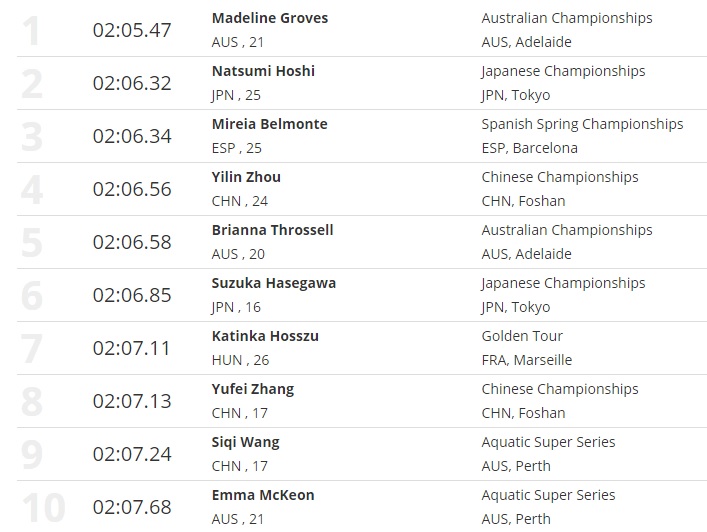The height and width of the screenshot is (532, 707).
Task: Select Katinka Hosszu's name
Action: coord(265,336)
